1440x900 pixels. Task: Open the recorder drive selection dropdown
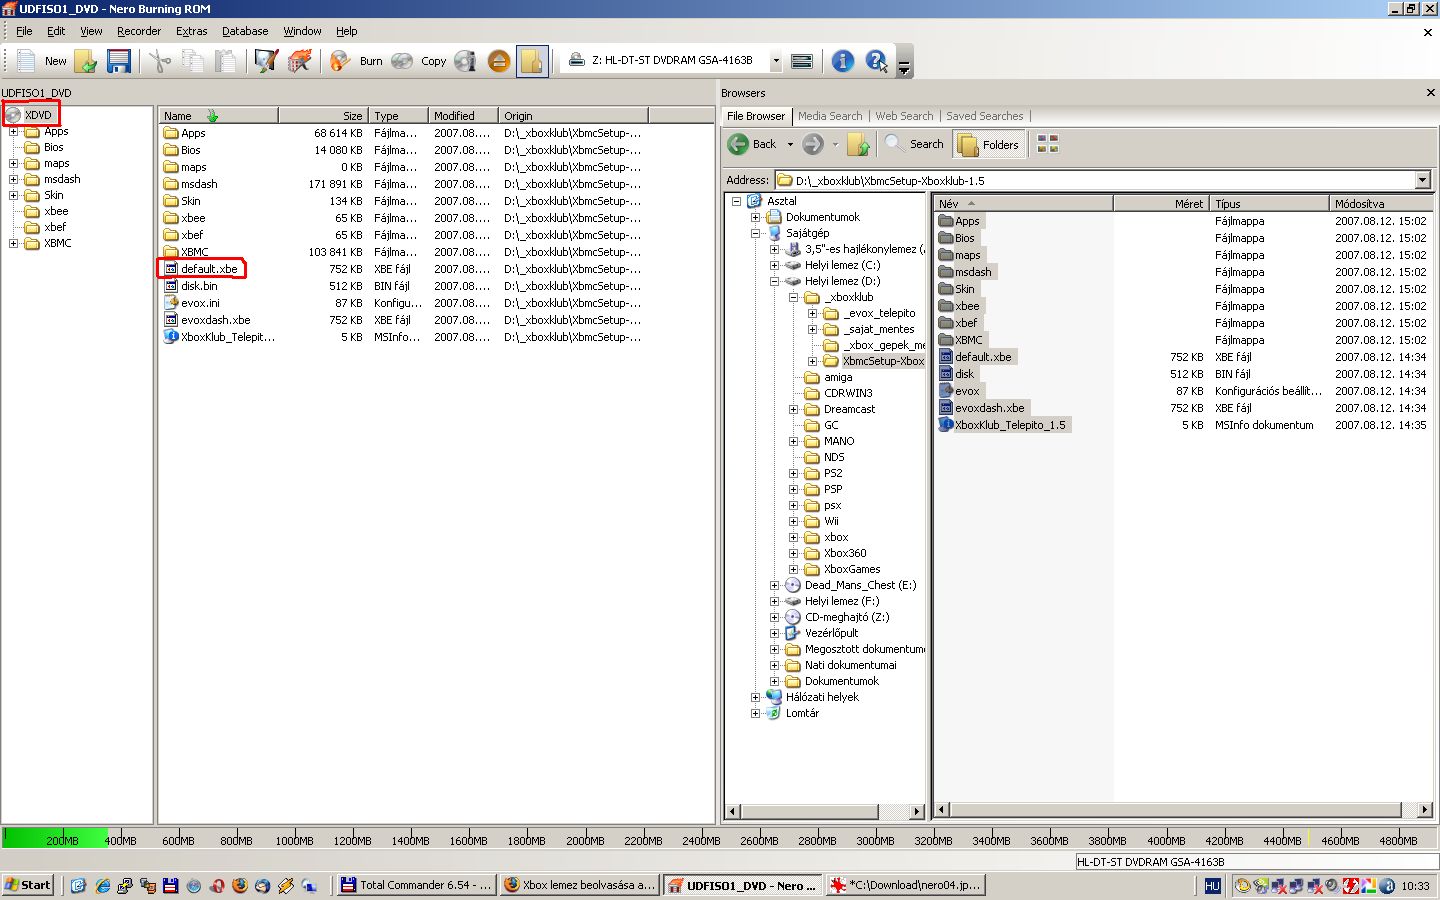(x=776, y=61)
